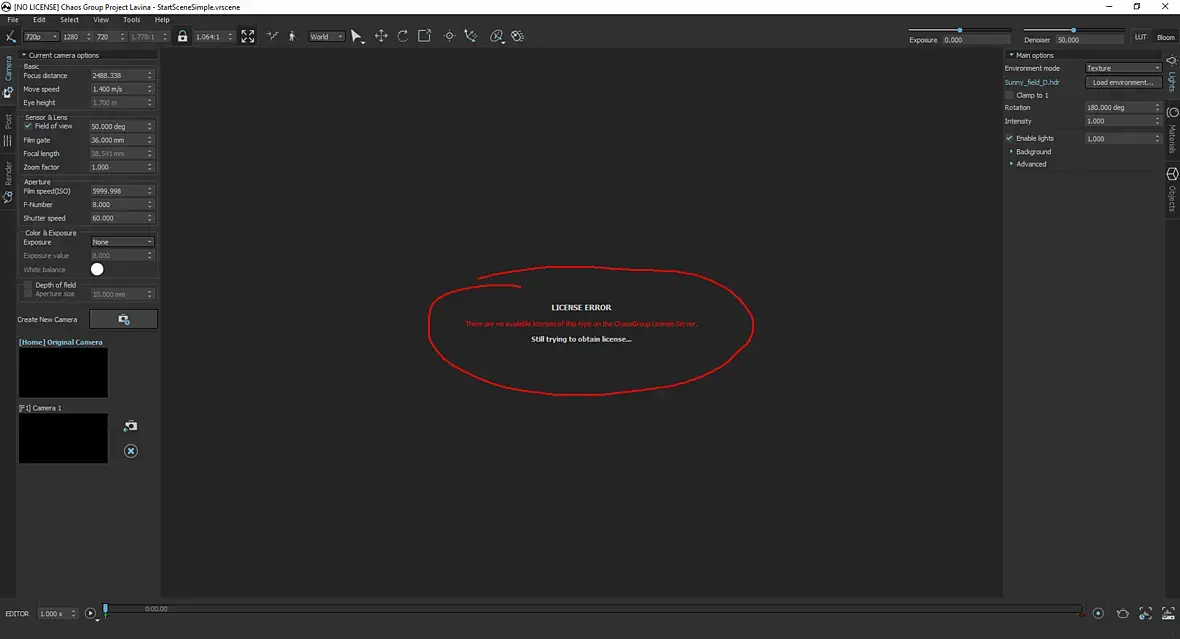The image size is (1180, 639).
Task: Click the record circle icon at bottom right
Action: pyautogui.click(x=1098, y=613)
